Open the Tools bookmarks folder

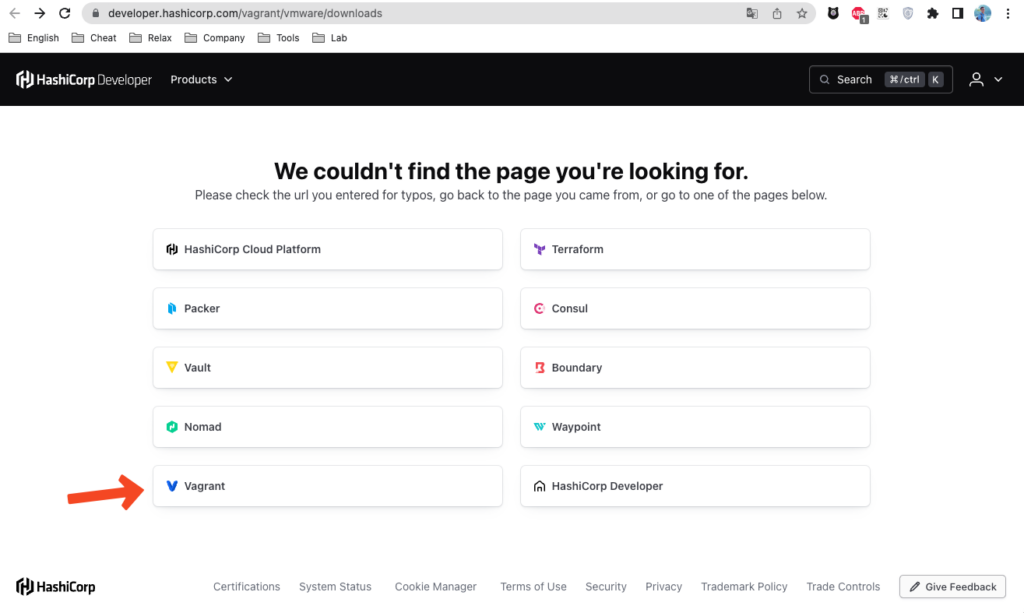279,38
